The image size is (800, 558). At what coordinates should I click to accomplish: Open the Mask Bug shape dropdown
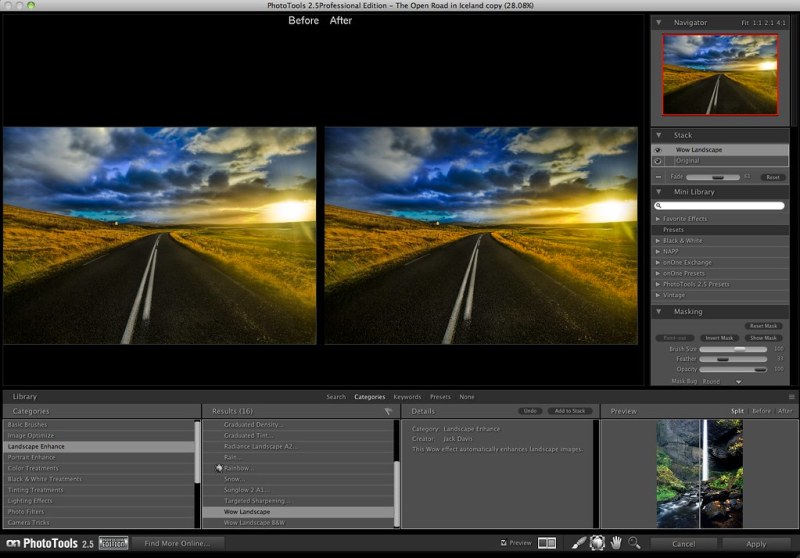pyautogui.click(x=738, y=381)
